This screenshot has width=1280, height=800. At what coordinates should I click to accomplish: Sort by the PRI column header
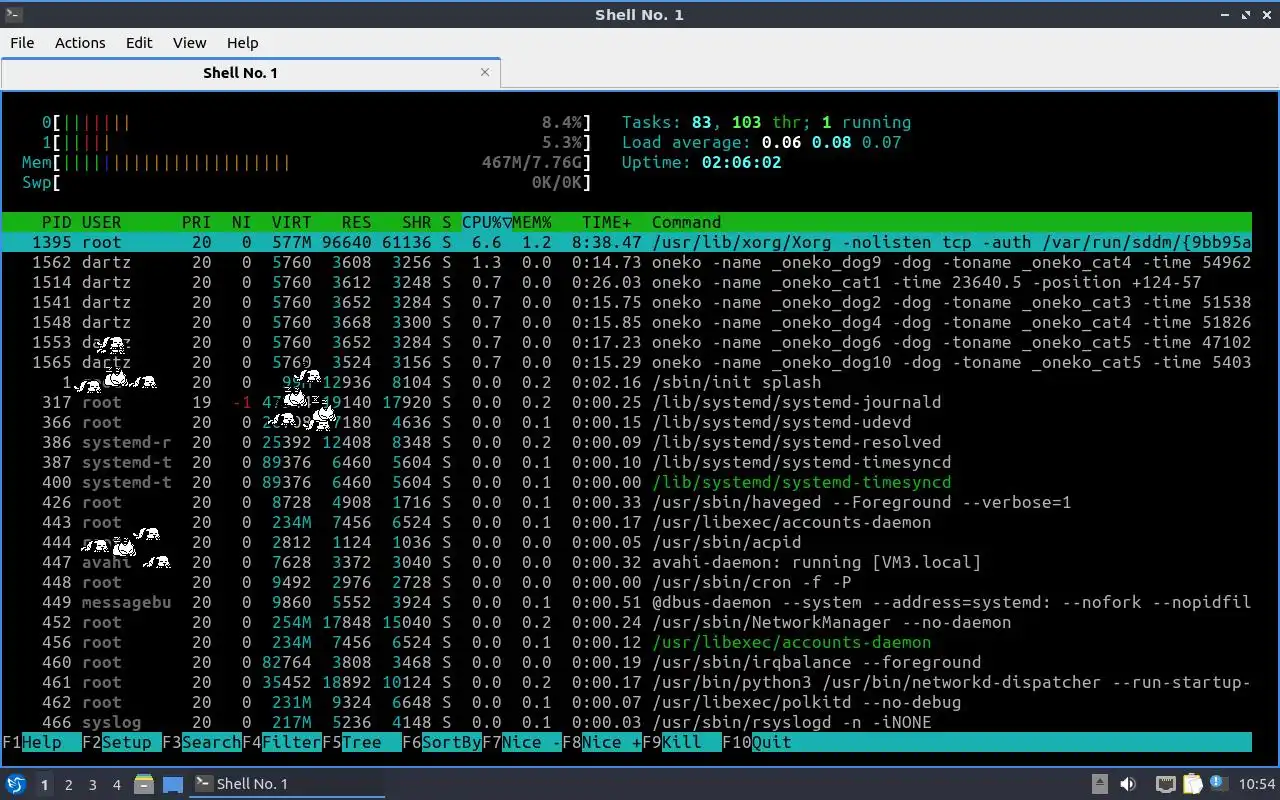[x=197, y=222]
